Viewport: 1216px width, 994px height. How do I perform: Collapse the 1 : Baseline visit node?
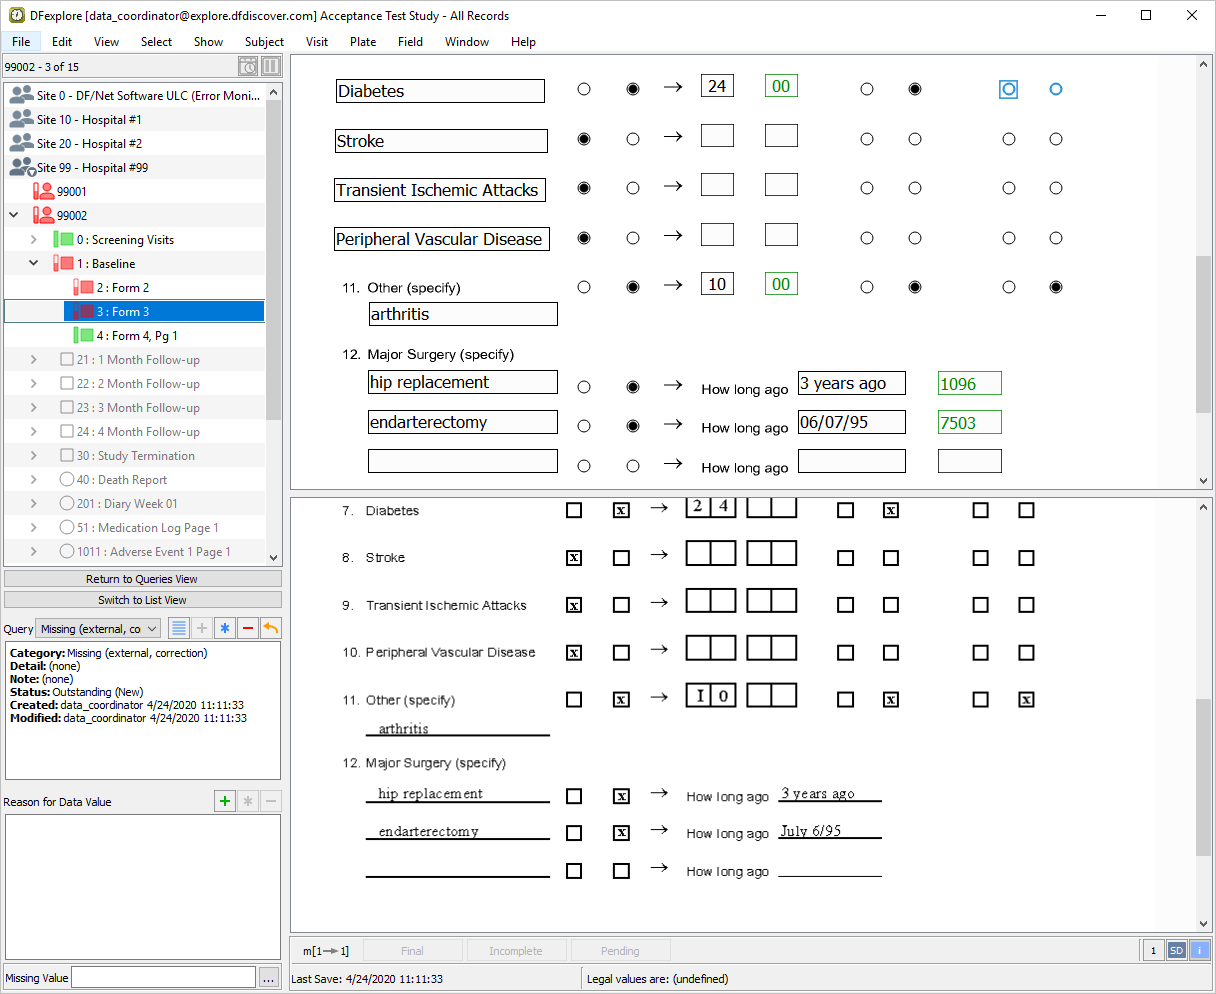pyautogui.click(x=33, y=264)
